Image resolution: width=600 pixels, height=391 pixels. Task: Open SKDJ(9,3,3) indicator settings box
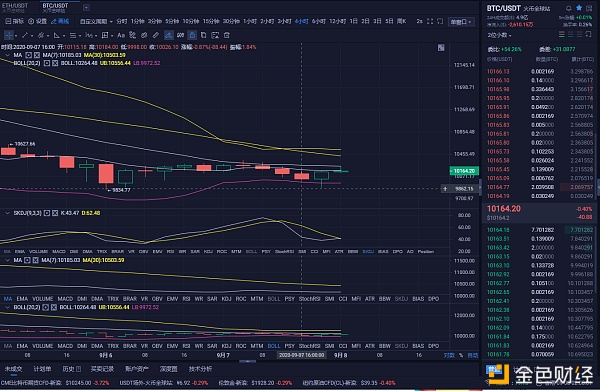tap(47, 213)
